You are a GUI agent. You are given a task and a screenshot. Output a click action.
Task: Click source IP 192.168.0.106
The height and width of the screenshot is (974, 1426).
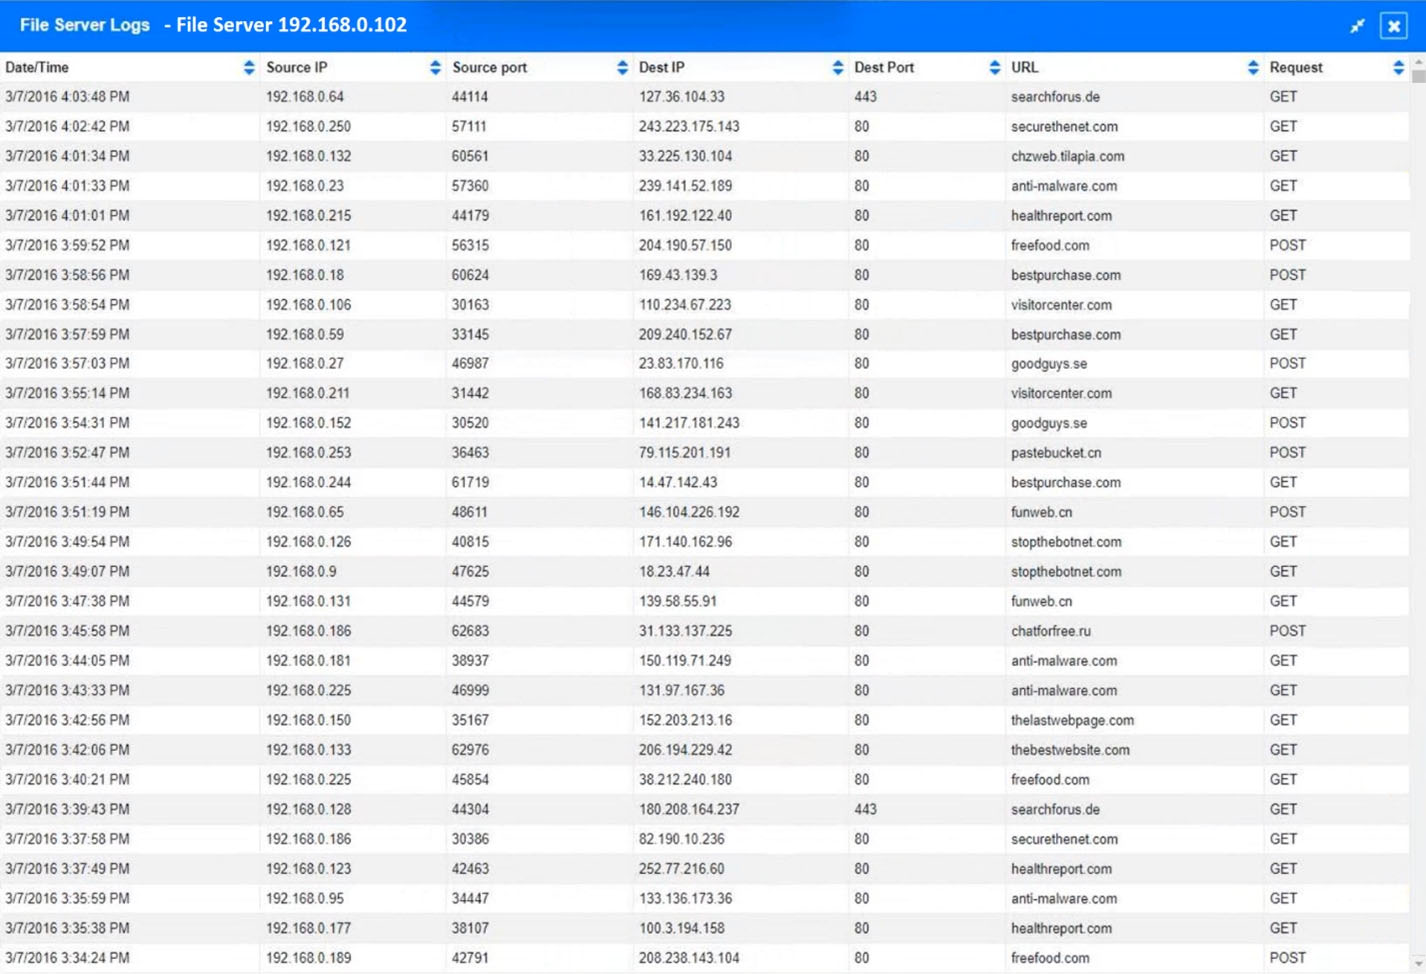(308, 305)
